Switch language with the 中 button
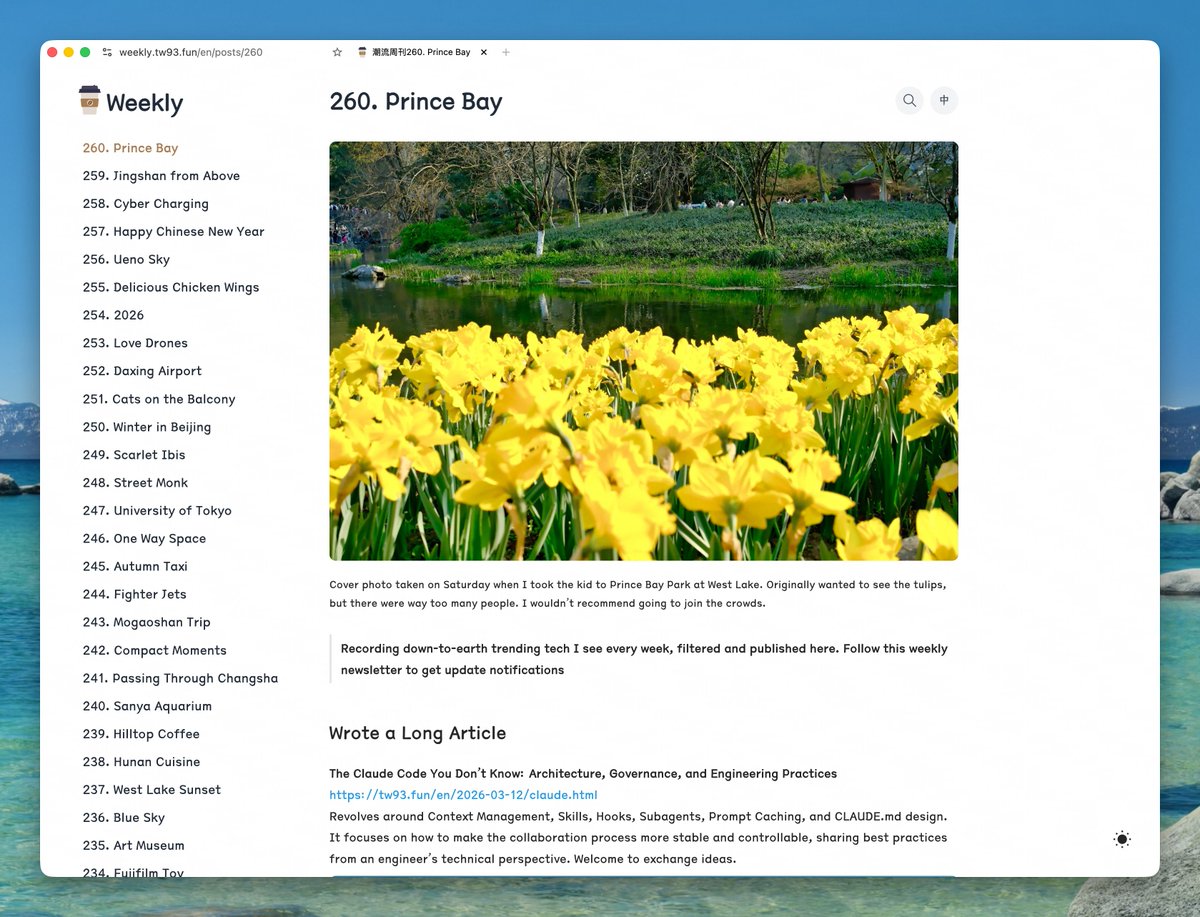The height and width of the screenshot is (917, 1200). (944, 100)
